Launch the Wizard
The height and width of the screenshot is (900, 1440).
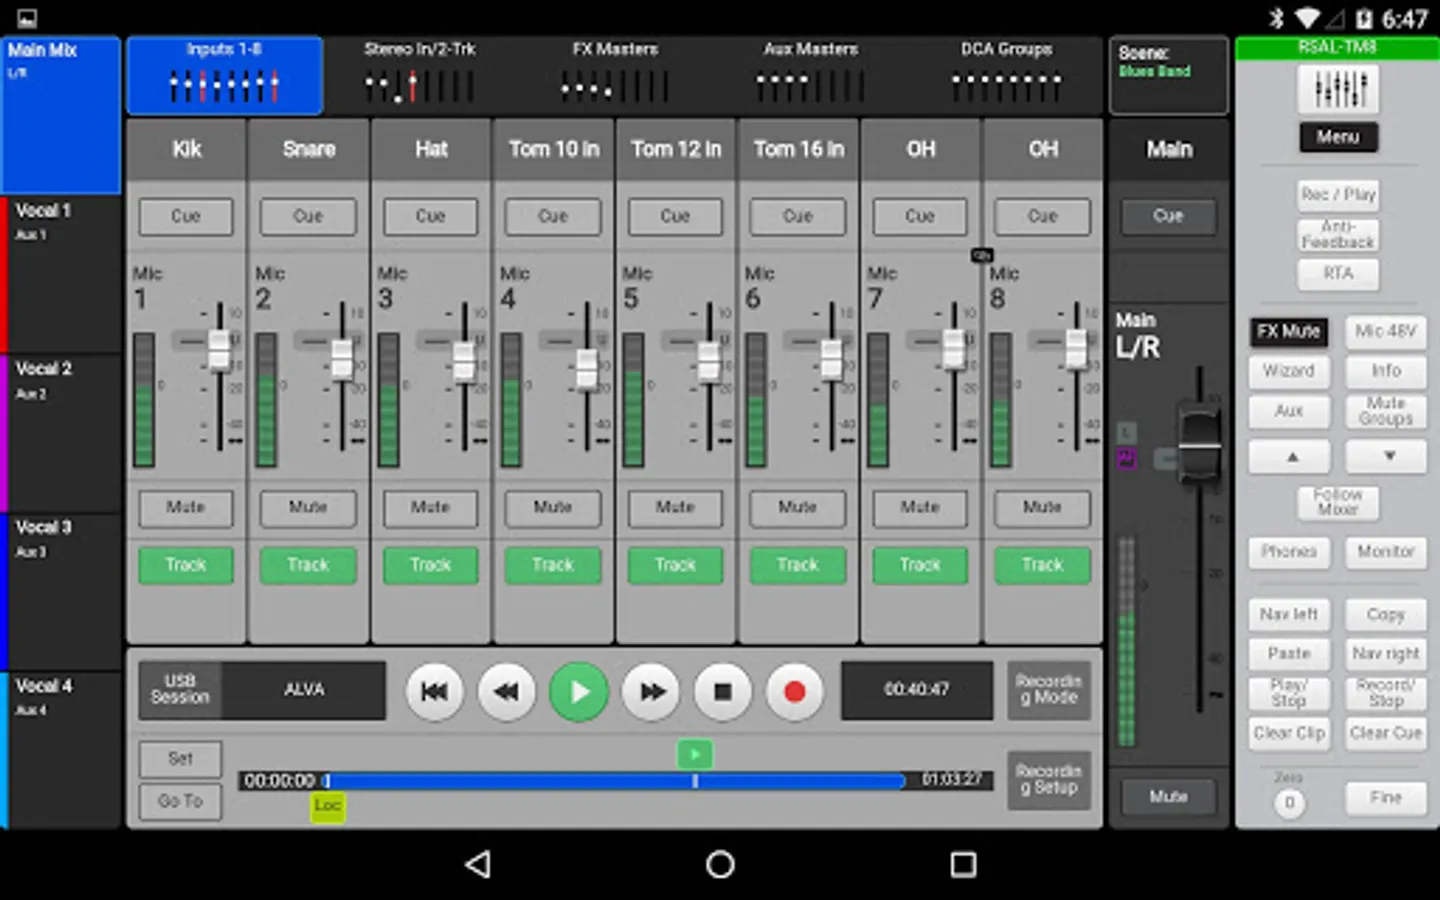tap(1289, 371)
